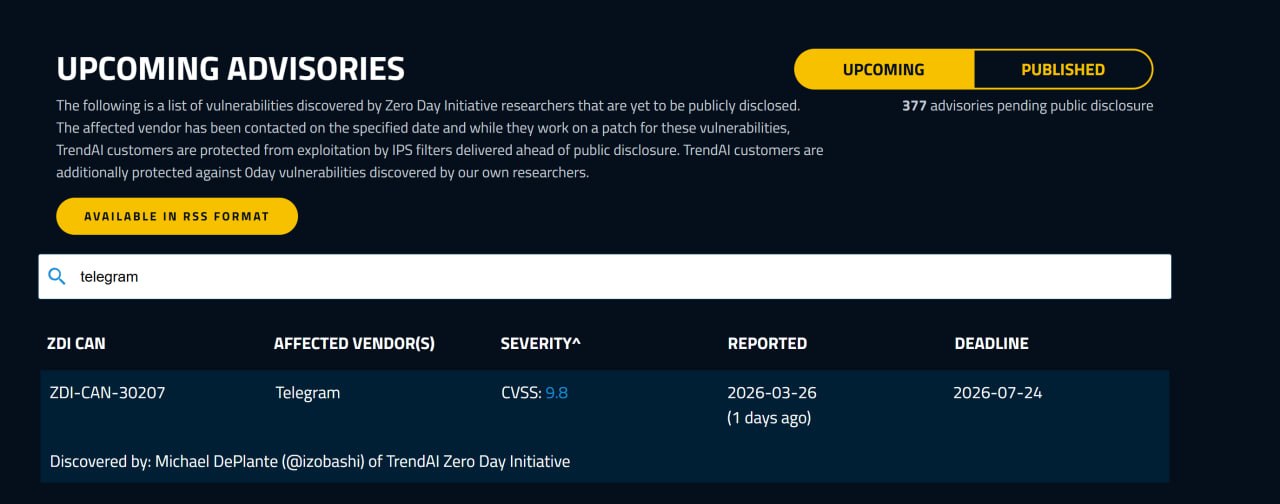Open the CVSS 9.8 score link
The image size is (1280, 504).
point(556,393)
